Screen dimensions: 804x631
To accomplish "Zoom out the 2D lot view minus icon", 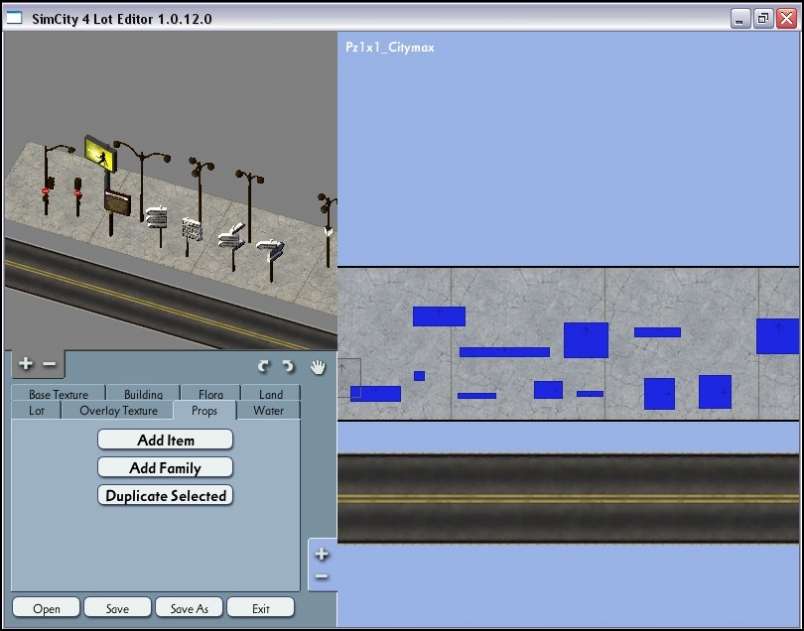I will (321, 577).
